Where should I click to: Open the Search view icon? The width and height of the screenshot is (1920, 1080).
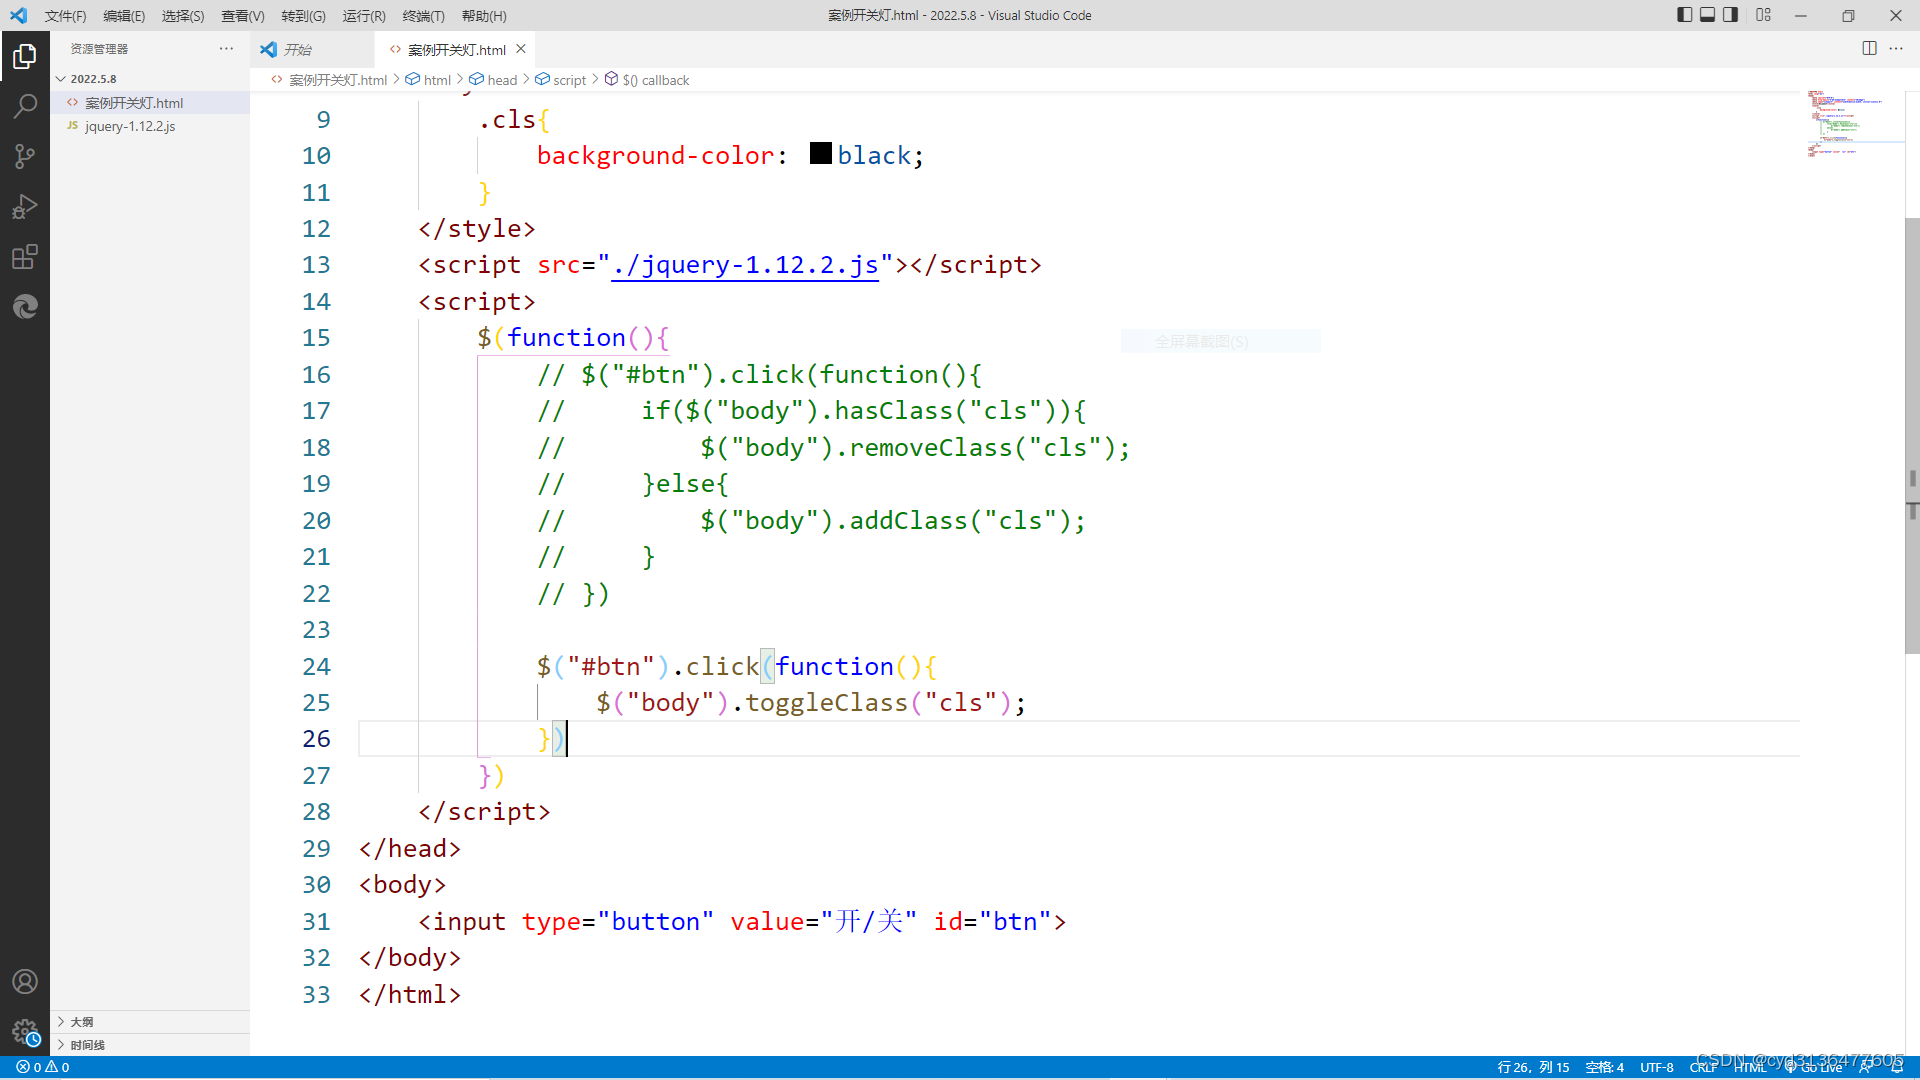[25, 106]
